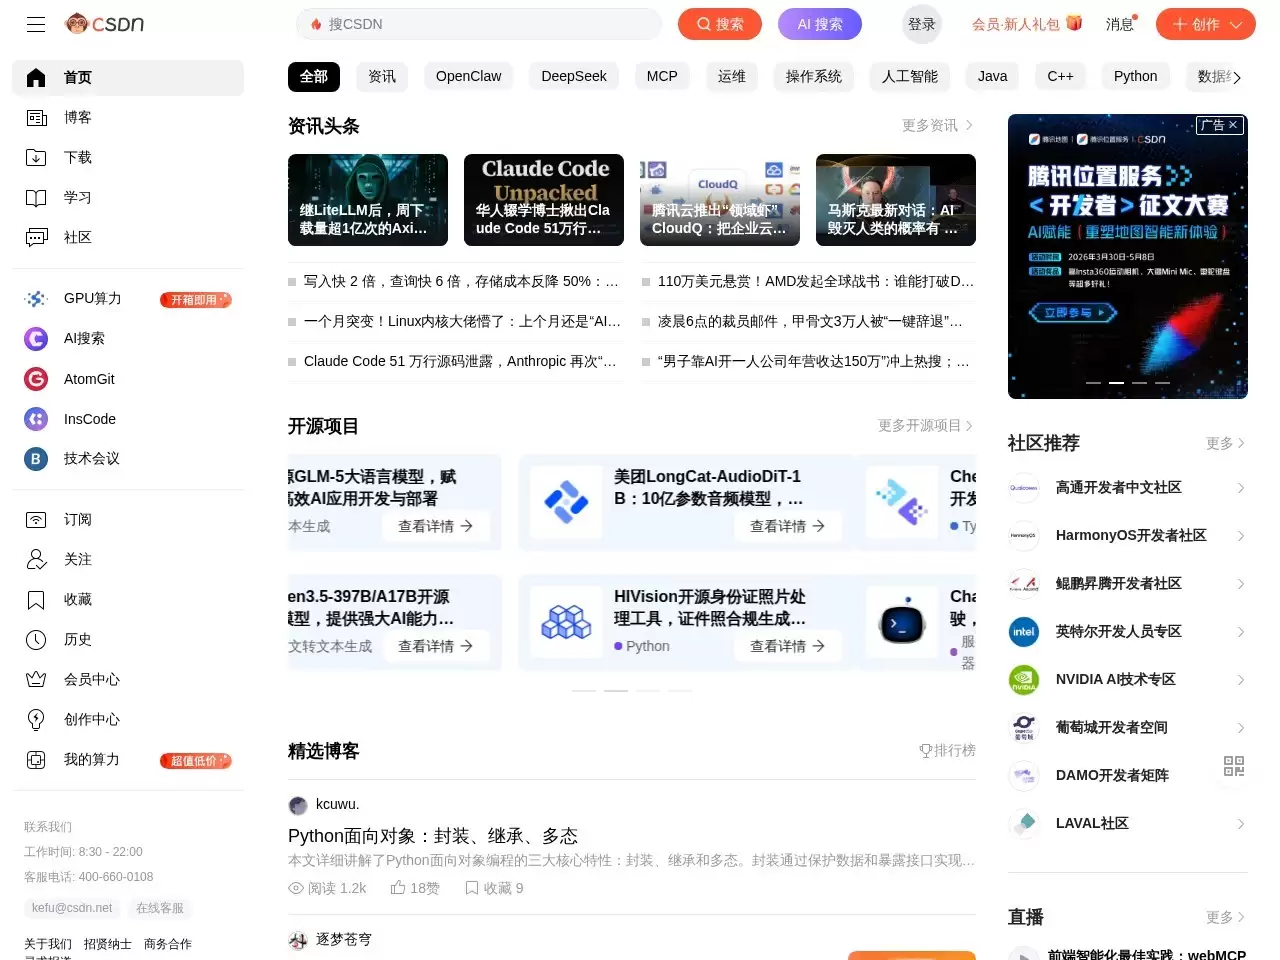Expand 直播 更多
The image size is (1280, 960).
click(x=1226, y=917)
